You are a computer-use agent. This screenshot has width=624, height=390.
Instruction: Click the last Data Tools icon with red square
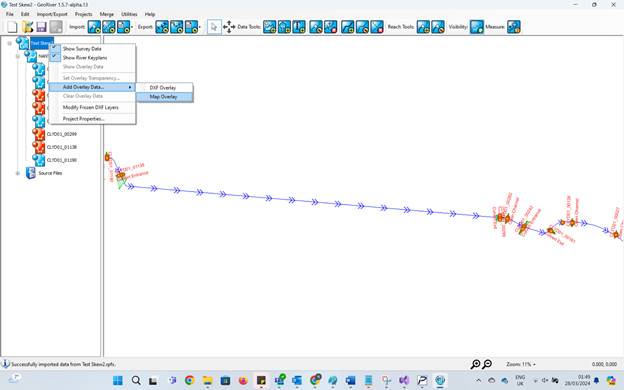(377, 27)
